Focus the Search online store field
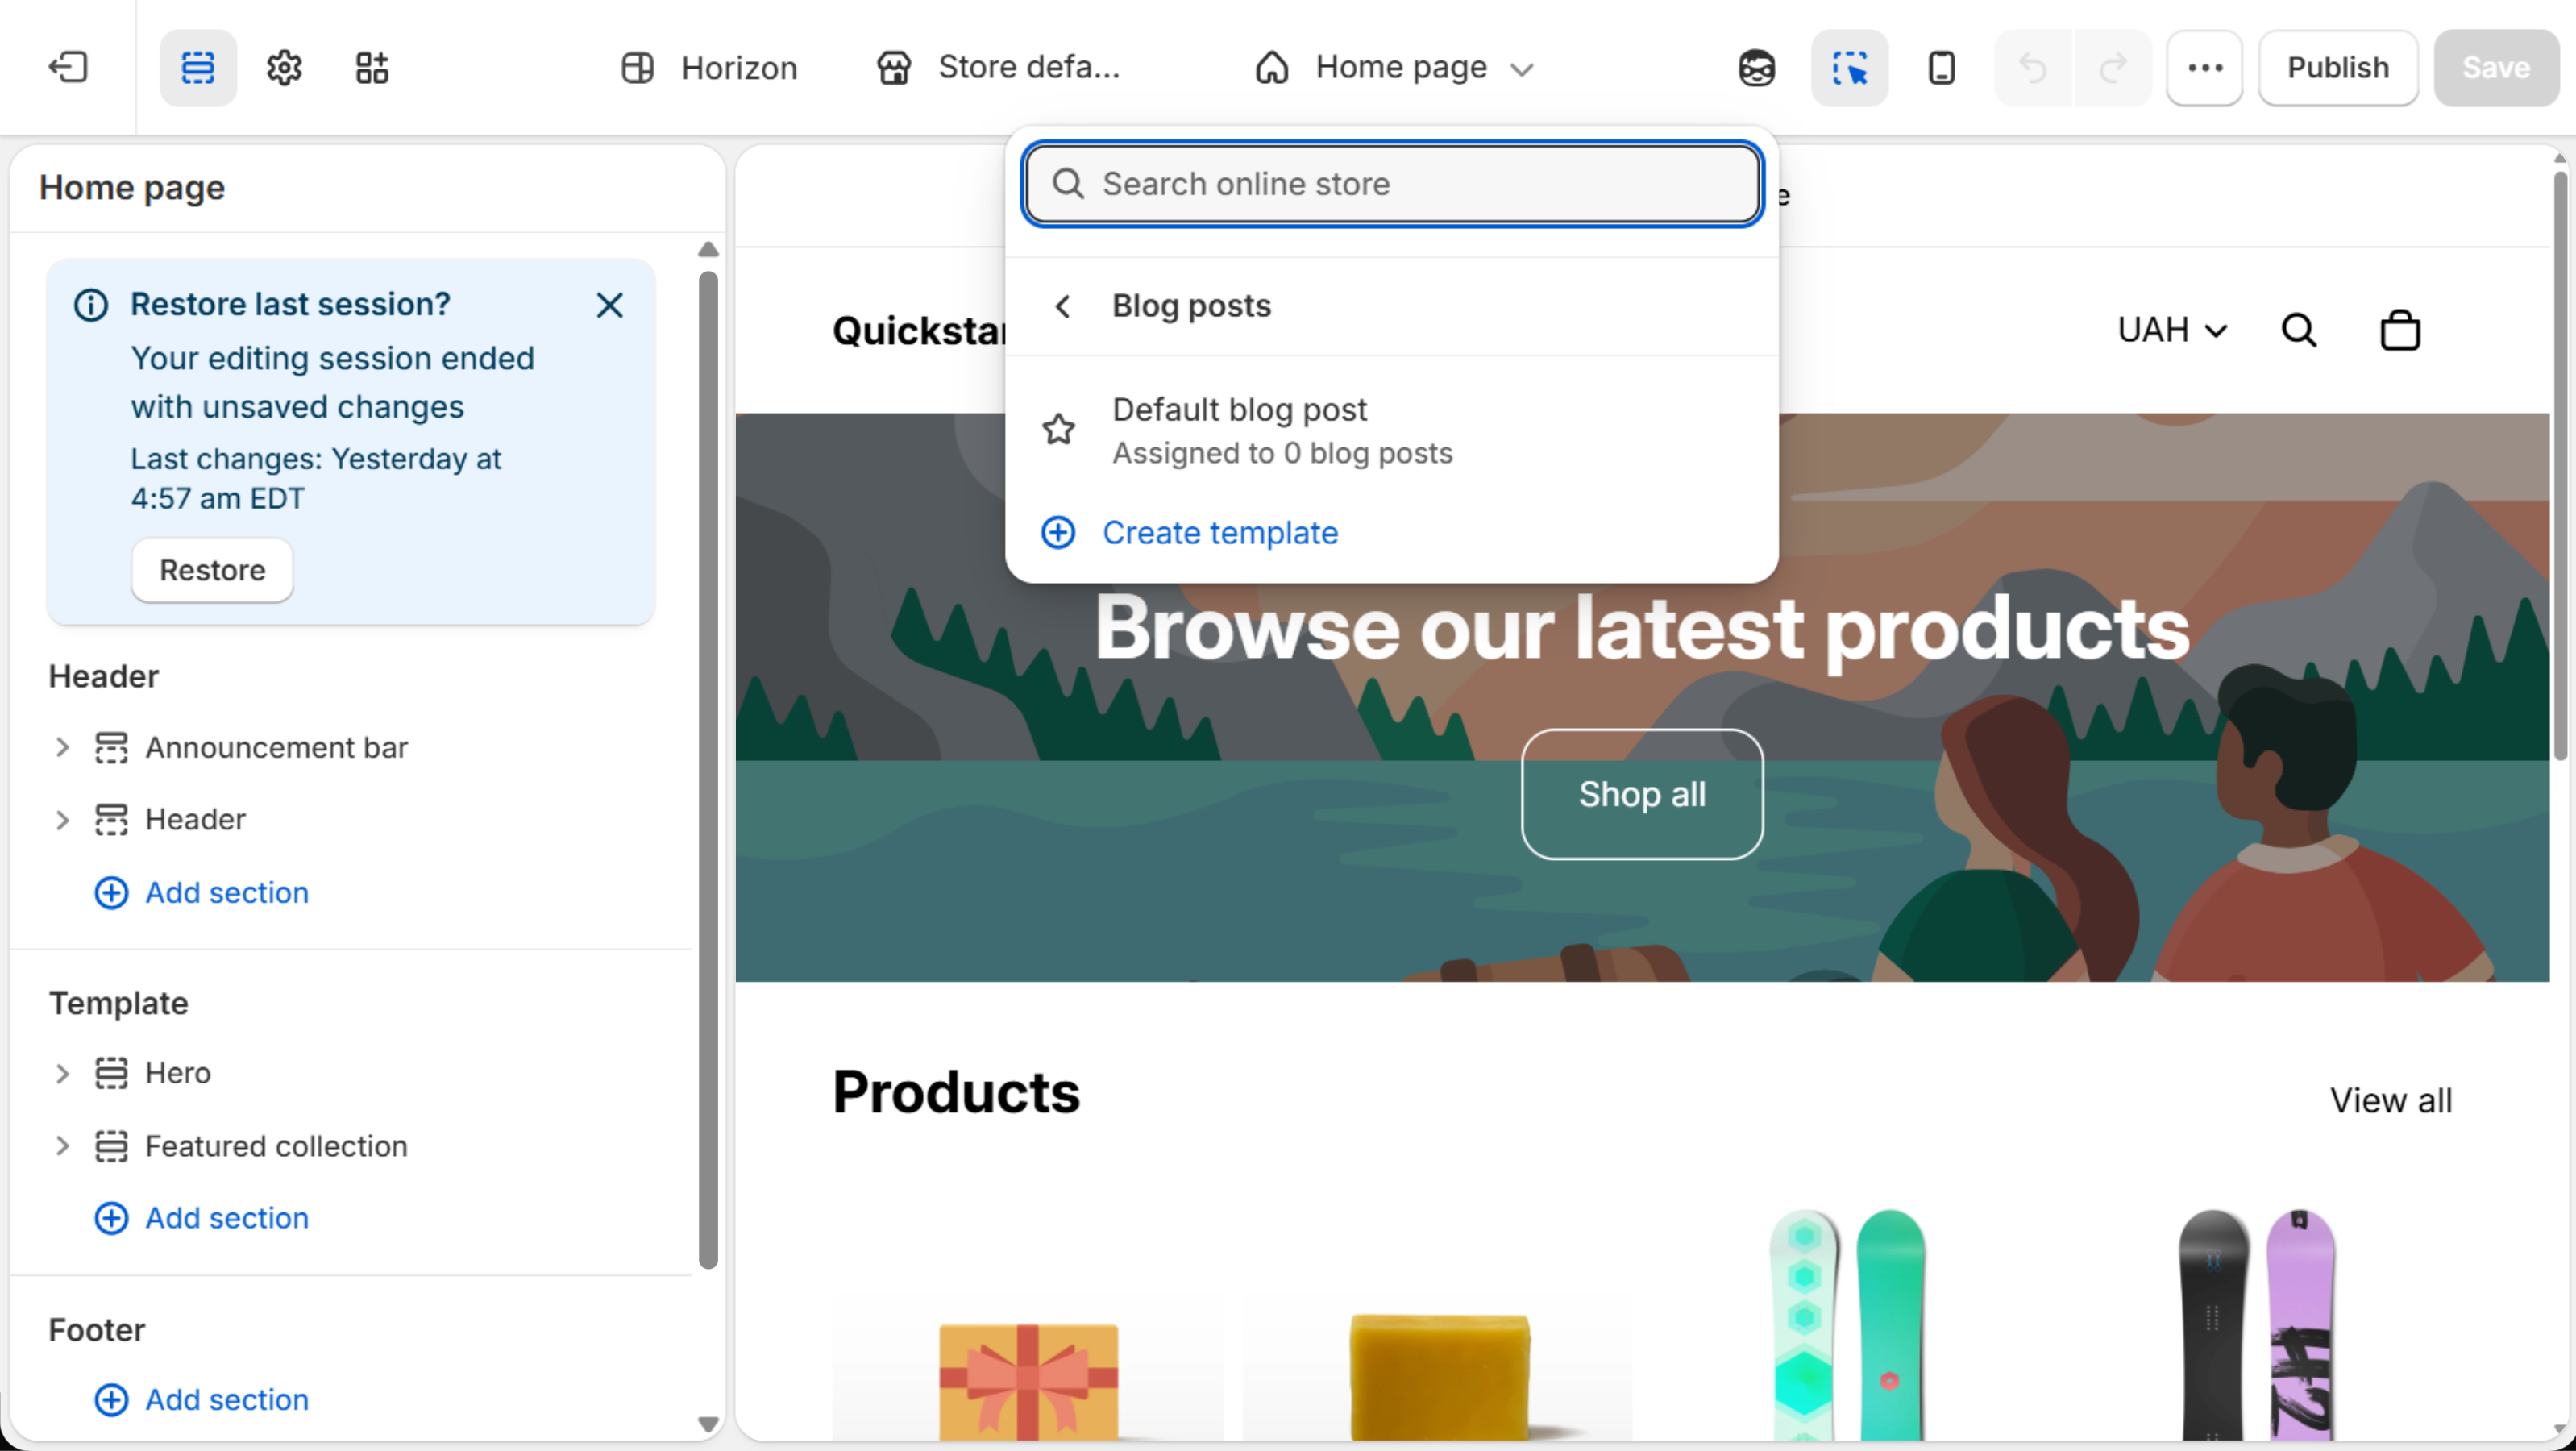This screenshot has width=2576, height=1451. coord(1392,184)
